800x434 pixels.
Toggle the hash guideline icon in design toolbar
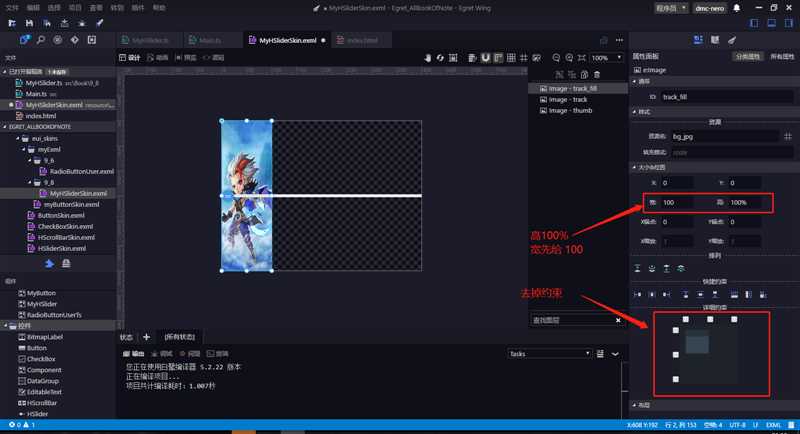tap(523, 58)
